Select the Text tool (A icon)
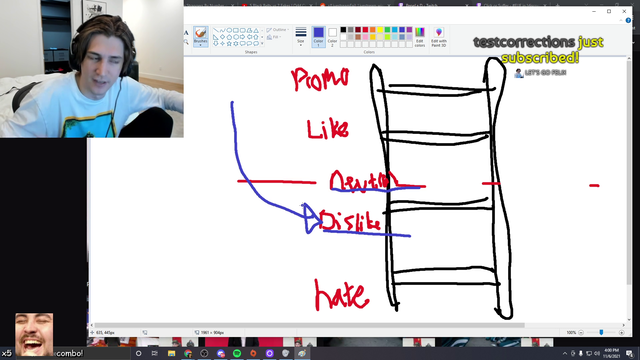The height and width of the screenshot is (360, 640). point(186,33)
